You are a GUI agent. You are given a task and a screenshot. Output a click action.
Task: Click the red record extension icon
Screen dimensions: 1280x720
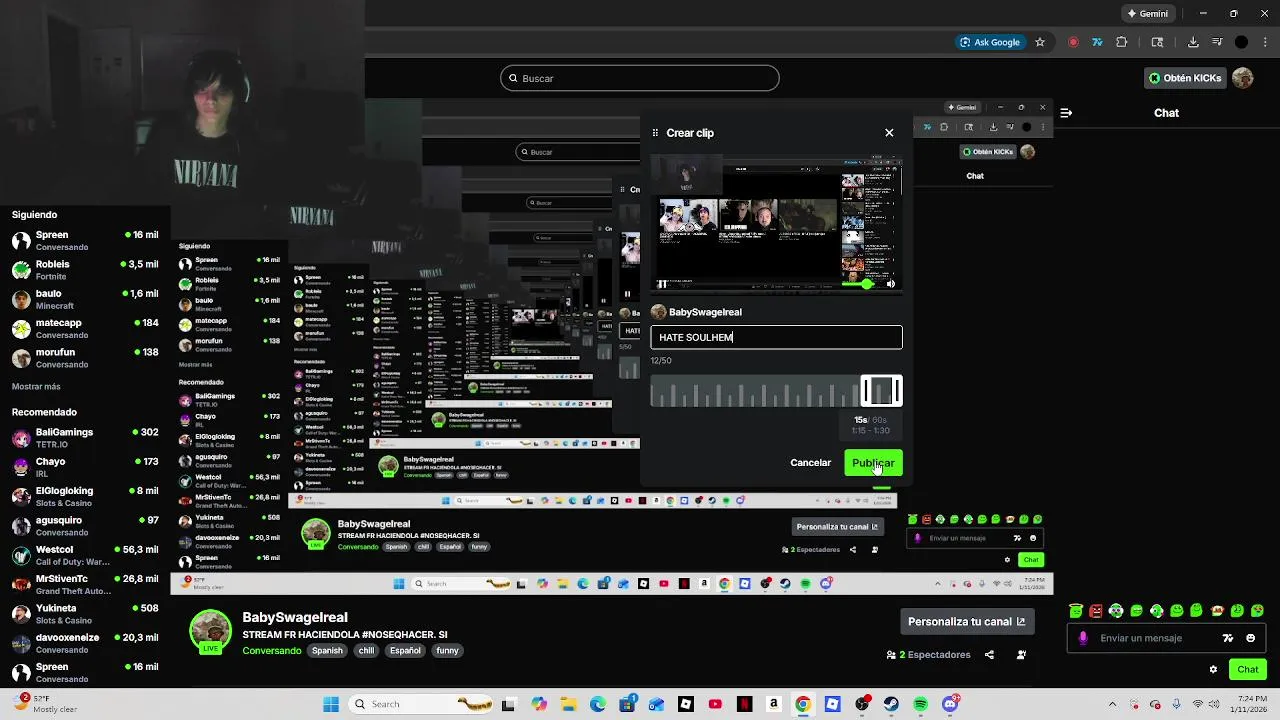click(1073, 42)
